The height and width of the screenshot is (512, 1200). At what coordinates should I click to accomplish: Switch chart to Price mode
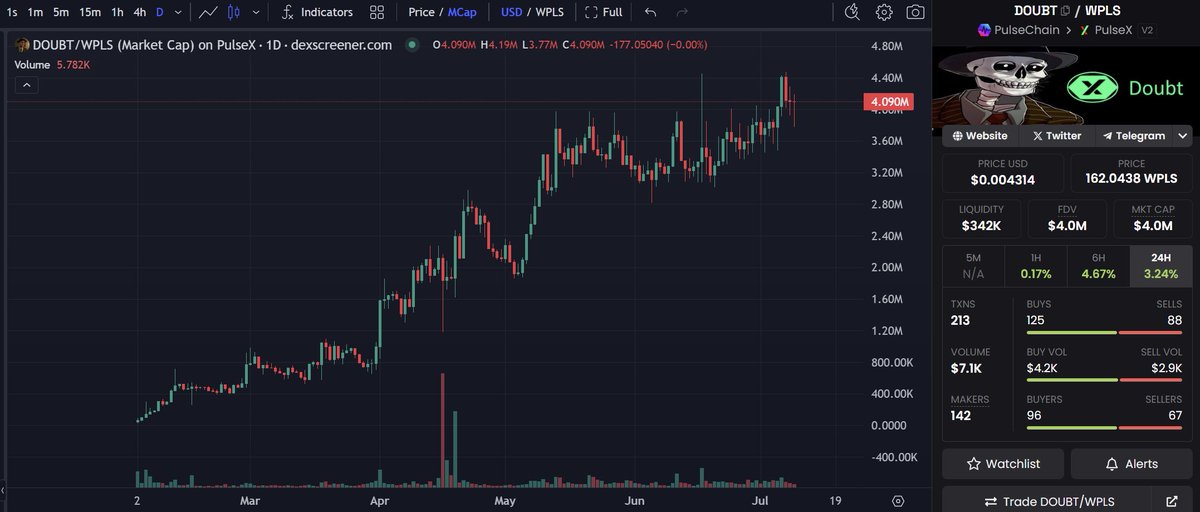click(421, 12)
